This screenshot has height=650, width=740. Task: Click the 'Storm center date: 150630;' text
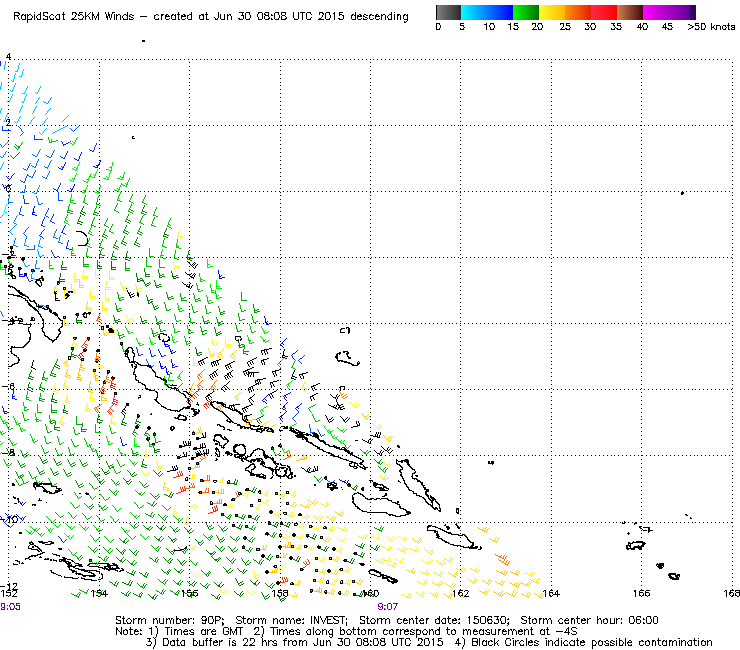434,620
